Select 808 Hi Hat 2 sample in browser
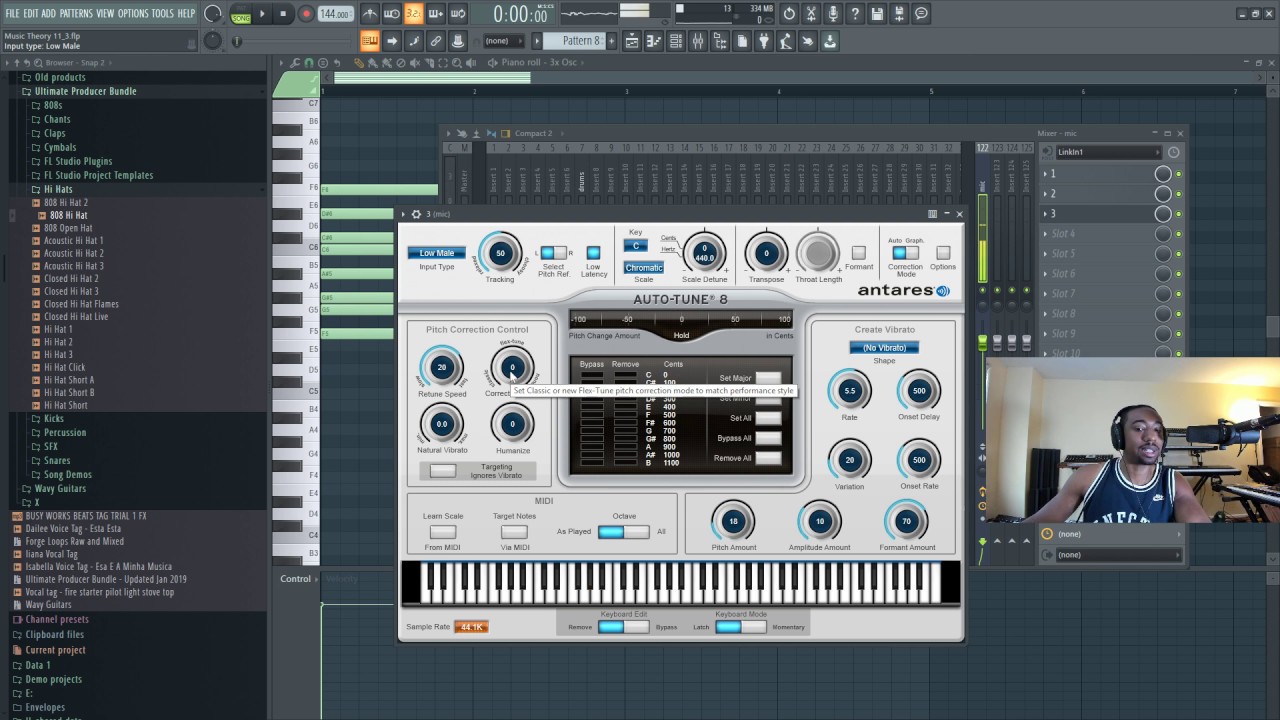Viewport: 1280px width, 720px height. (x=65, y=203)
